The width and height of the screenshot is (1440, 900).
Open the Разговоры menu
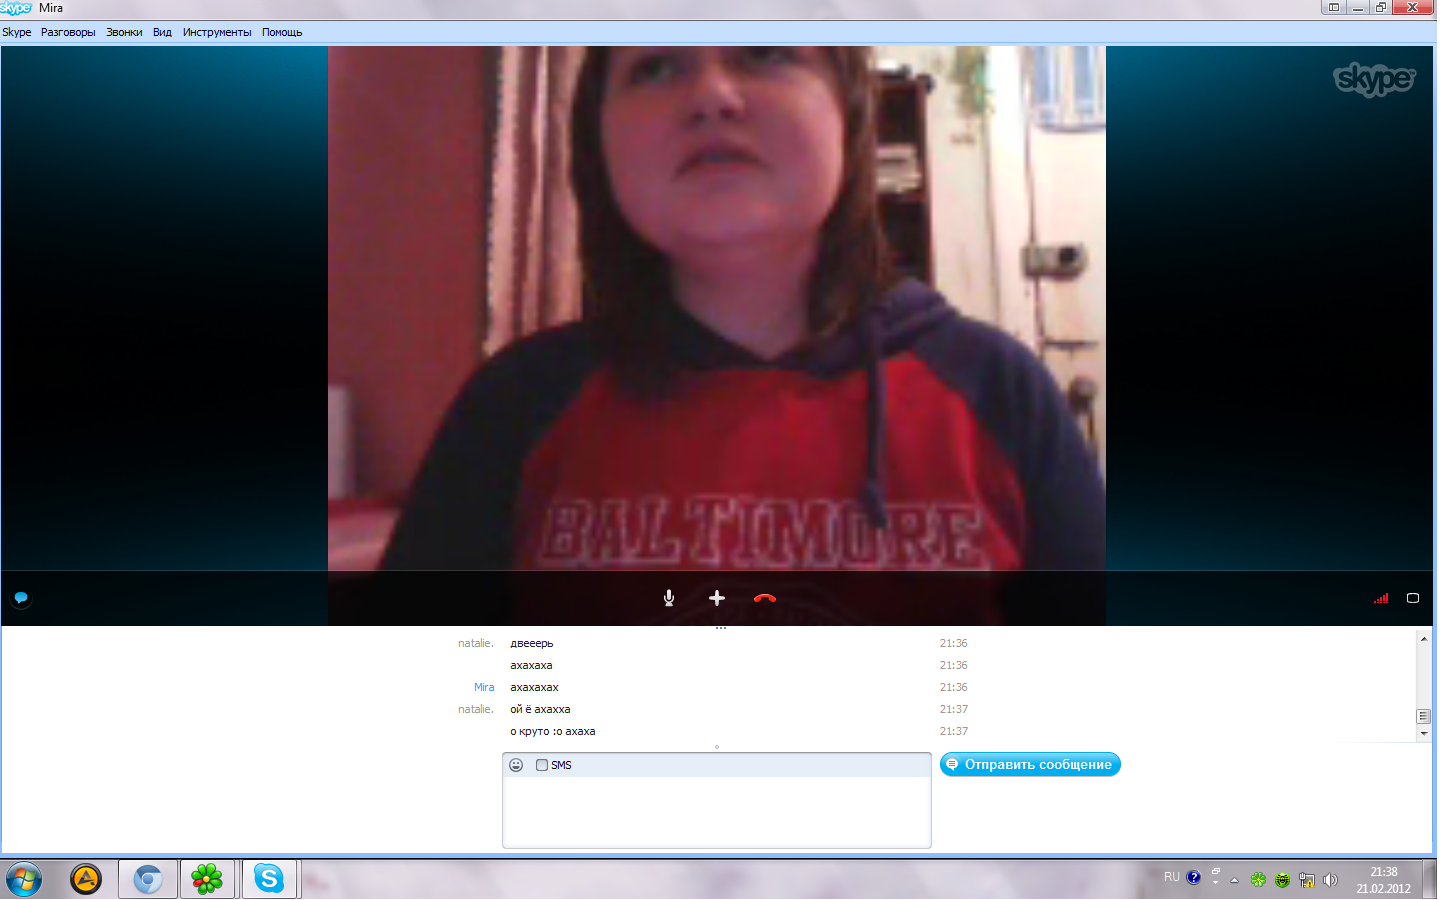click(x=68, y=32)
